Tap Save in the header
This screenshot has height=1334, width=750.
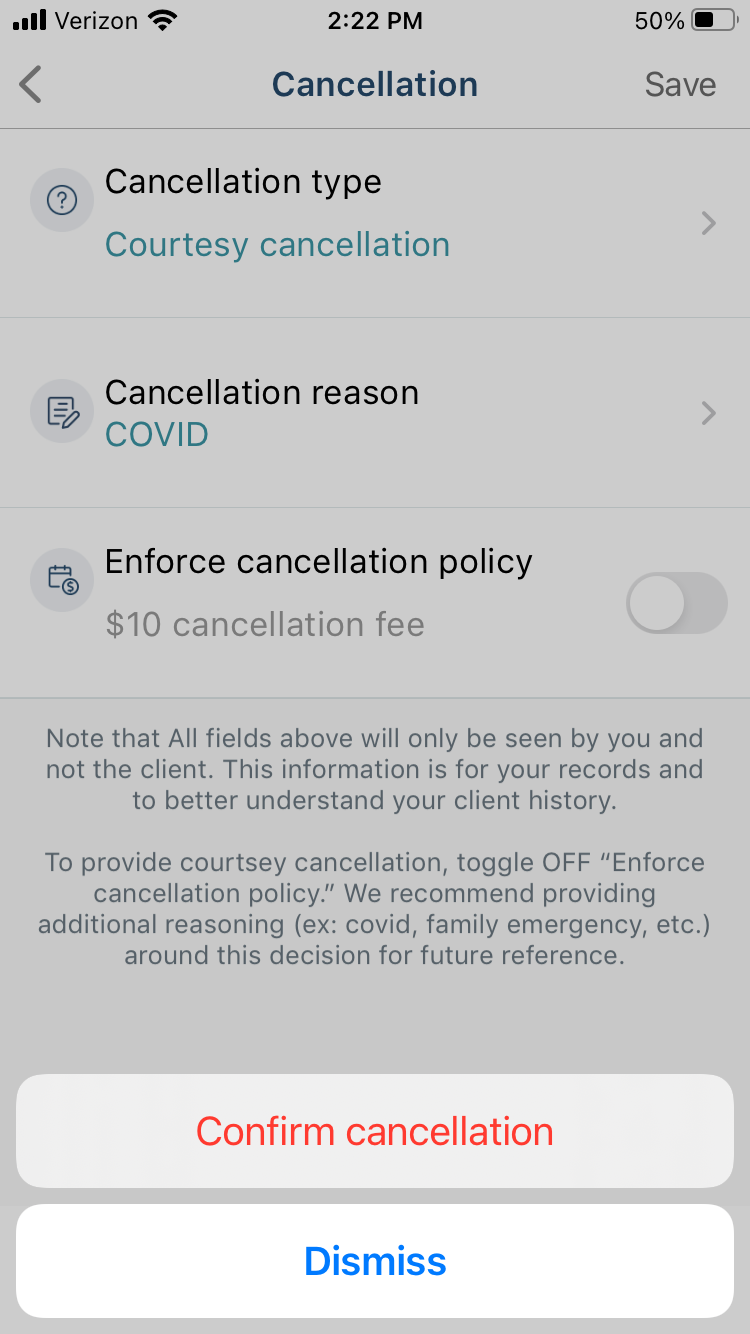680,85
